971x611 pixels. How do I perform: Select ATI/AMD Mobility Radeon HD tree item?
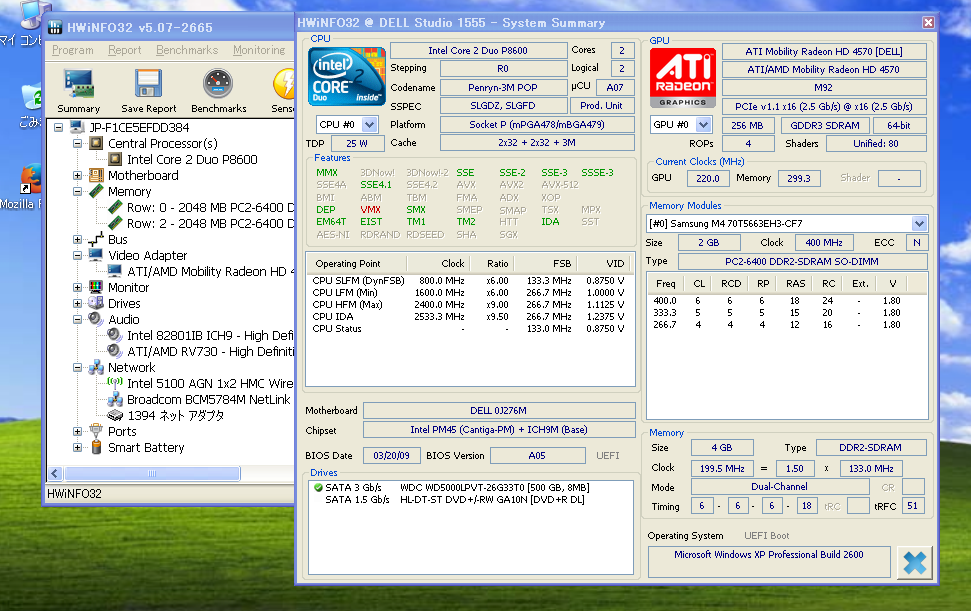point(210,271)
